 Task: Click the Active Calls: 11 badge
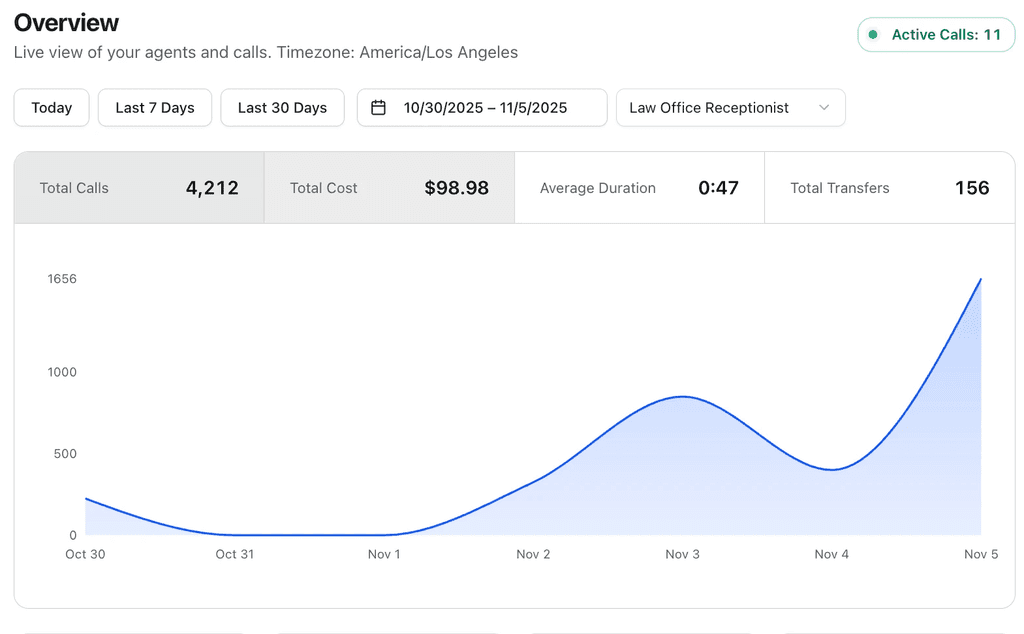click(936, 35)
